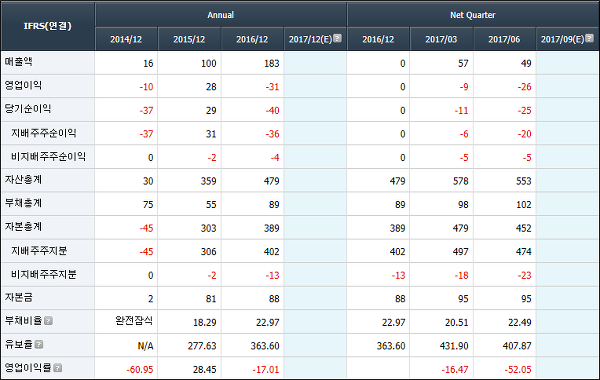
Task: Click the annual 2014/12 column header
Action: [x=126, y=39]
